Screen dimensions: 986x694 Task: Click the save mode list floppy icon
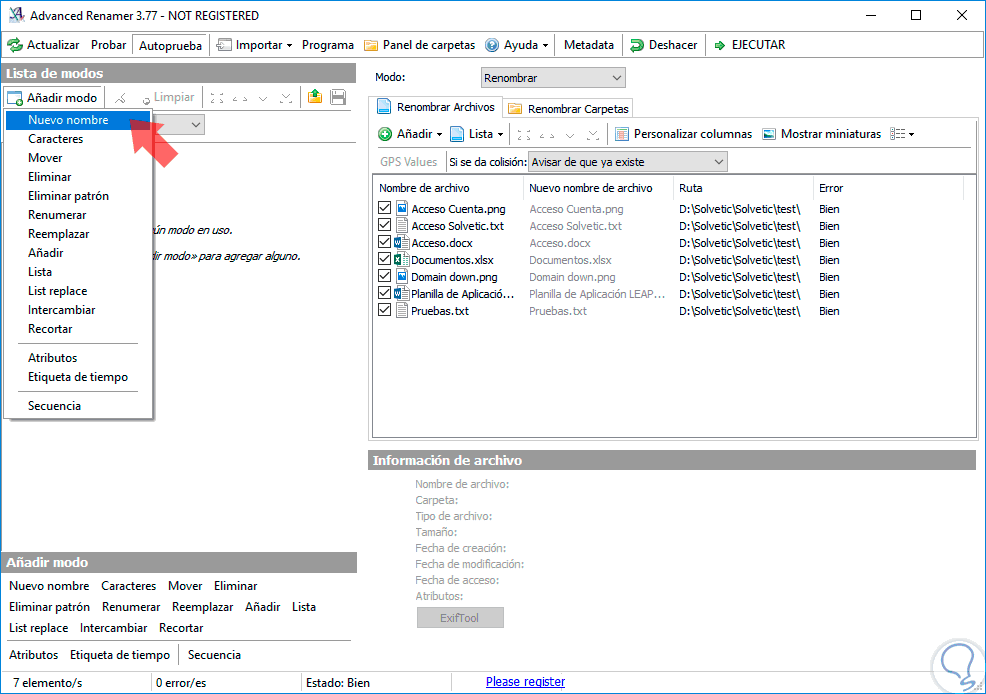(338, 97)
